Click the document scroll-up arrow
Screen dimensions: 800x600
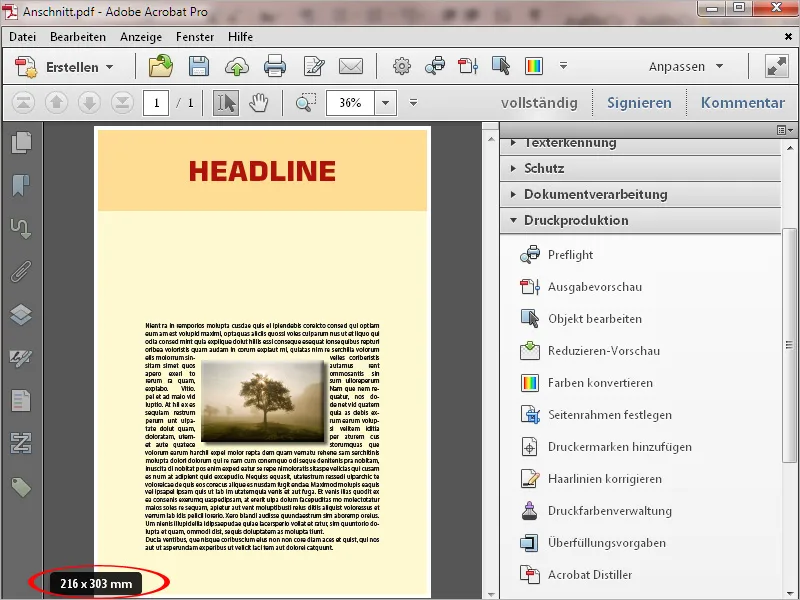(491, 139)
